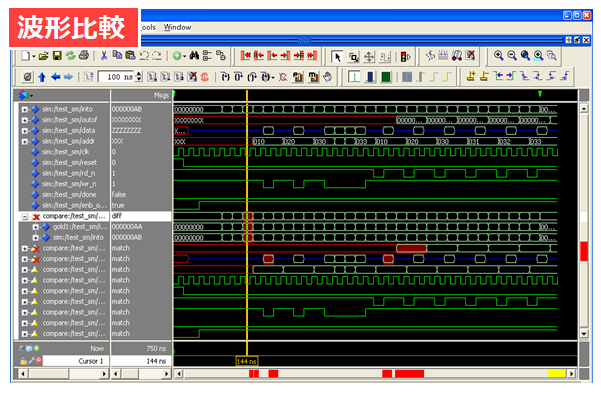Expand the gold1:/test_sm signal row
This screenshot has width=601, height=396.
pos(36,227)
